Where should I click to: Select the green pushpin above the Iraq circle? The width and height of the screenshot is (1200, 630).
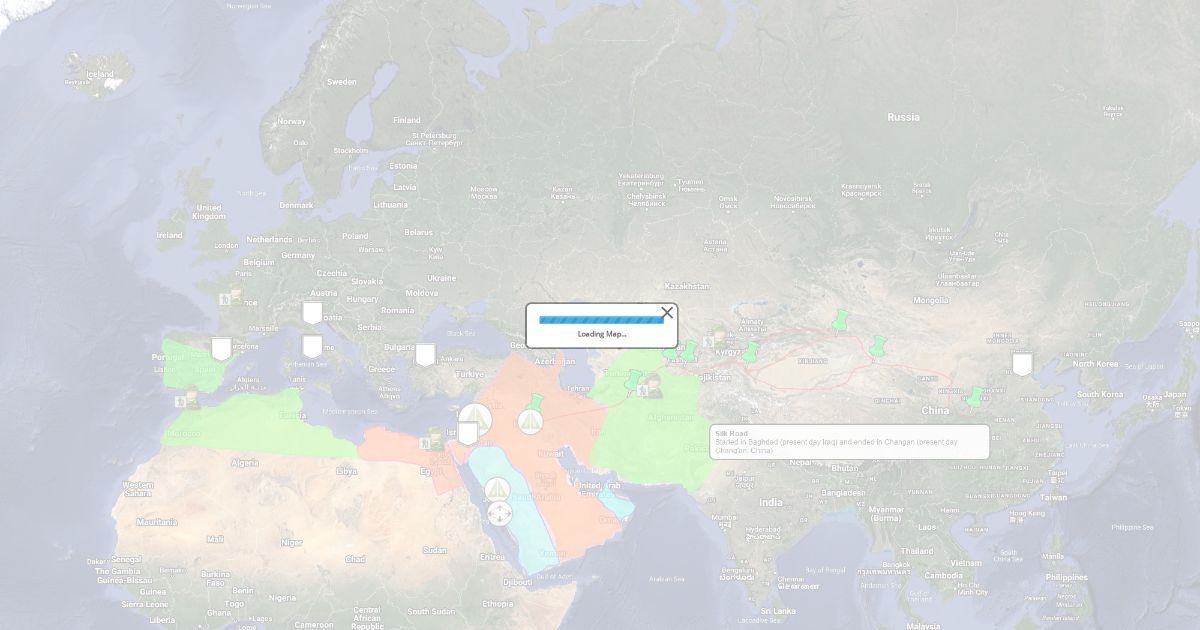(x=534, y=404)
